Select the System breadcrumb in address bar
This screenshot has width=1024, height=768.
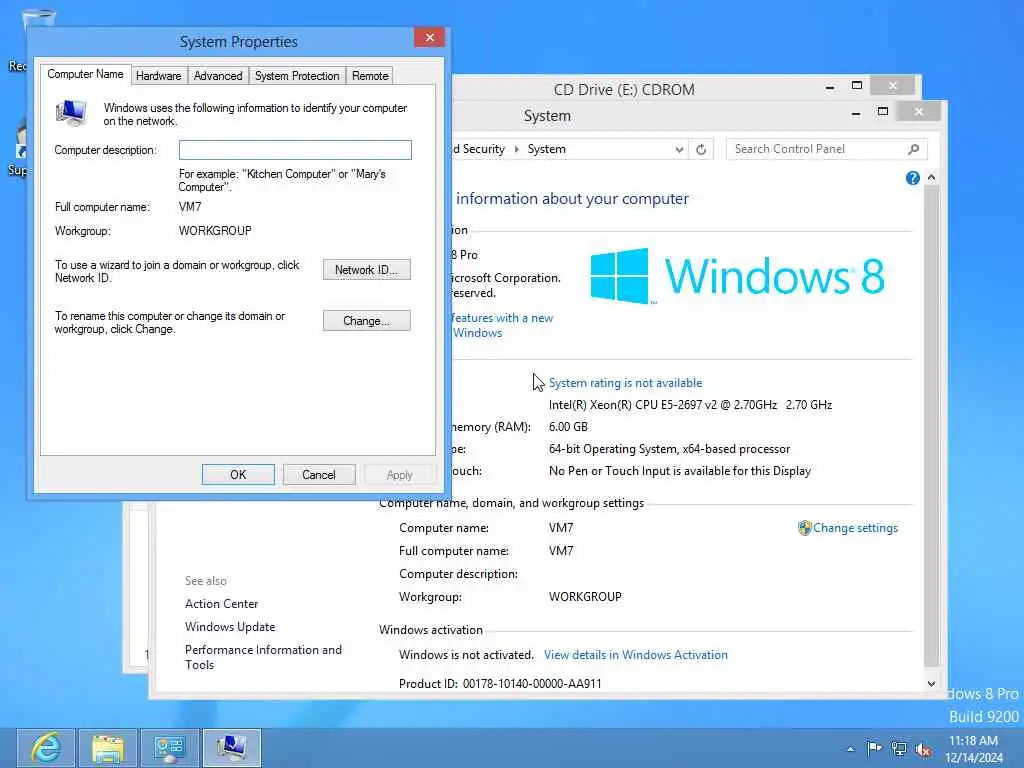(547, 149)
